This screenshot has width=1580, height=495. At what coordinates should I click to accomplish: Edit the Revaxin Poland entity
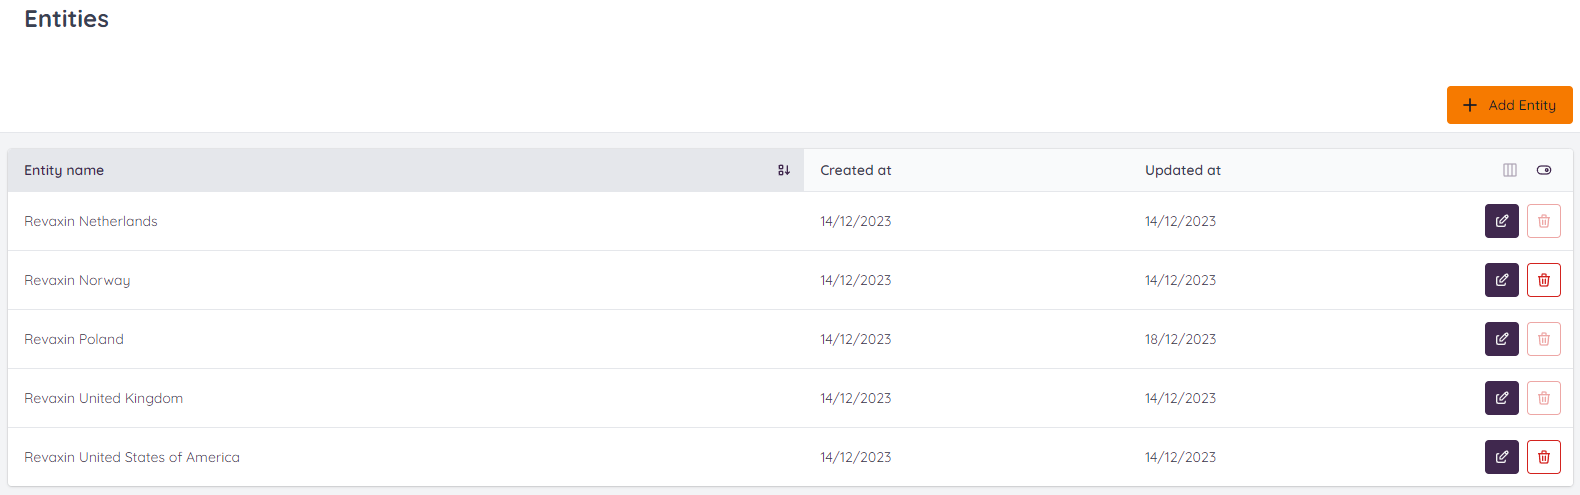coord(1501,339)
